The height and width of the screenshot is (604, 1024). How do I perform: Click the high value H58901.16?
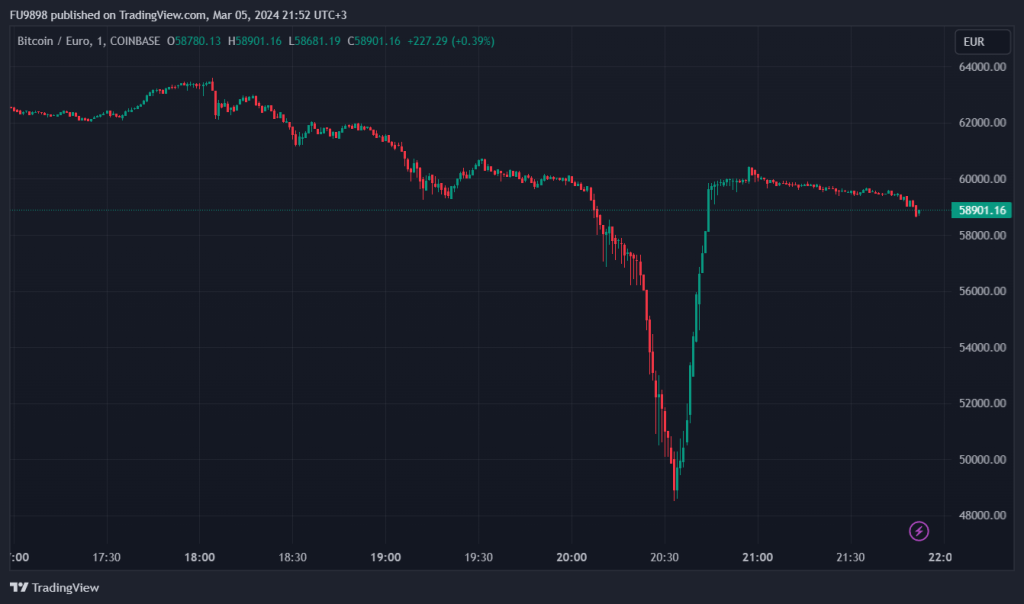point(258,41)
